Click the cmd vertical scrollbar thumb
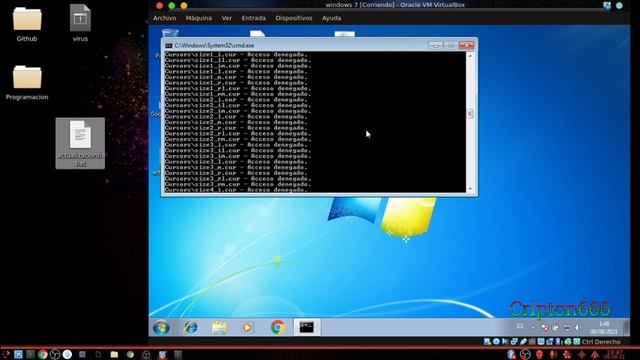The height and width of the screenshot is (360, 640). point(470,113)
